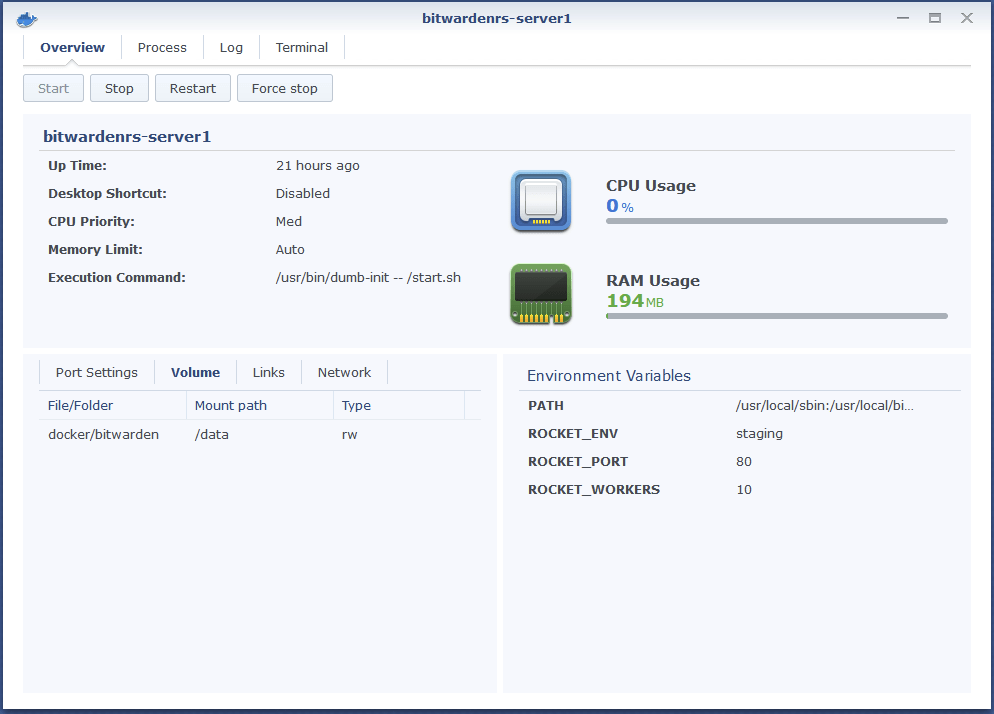Switch to the Links tab
This screenshot has height=714, width=994.
pos(269,372)
